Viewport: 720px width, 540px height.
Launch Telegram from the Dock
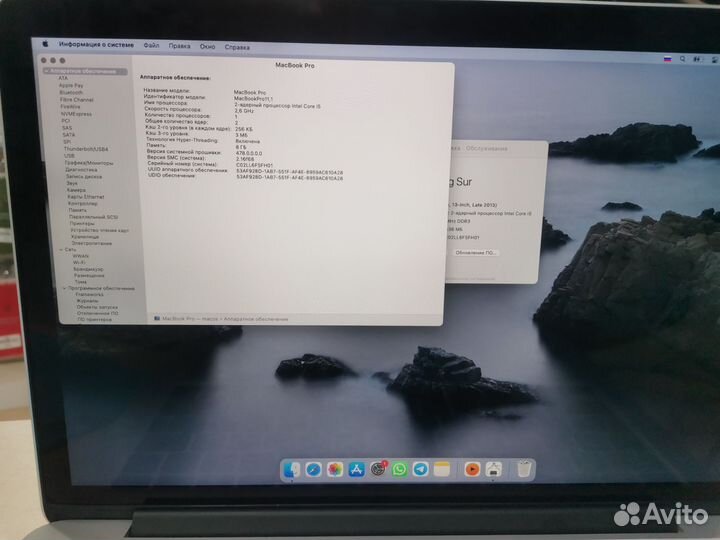(x=421, y=469)
